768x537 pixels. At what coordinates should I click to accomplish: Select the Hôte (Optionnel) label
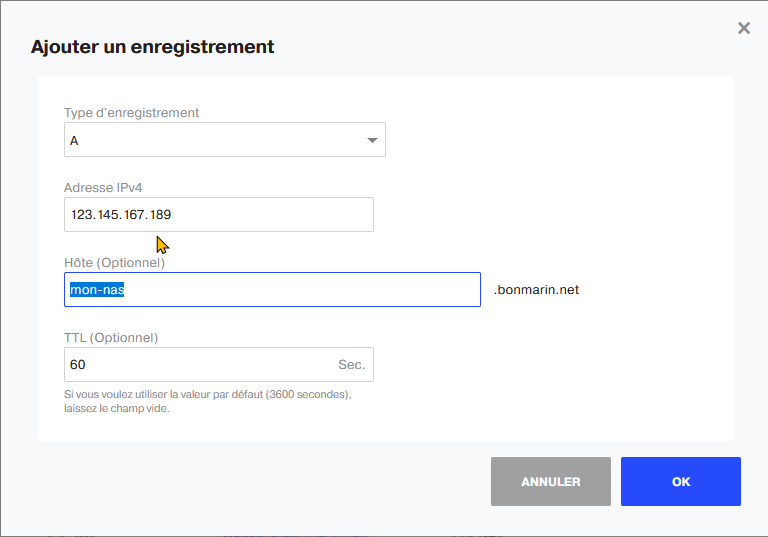[114, 263]
